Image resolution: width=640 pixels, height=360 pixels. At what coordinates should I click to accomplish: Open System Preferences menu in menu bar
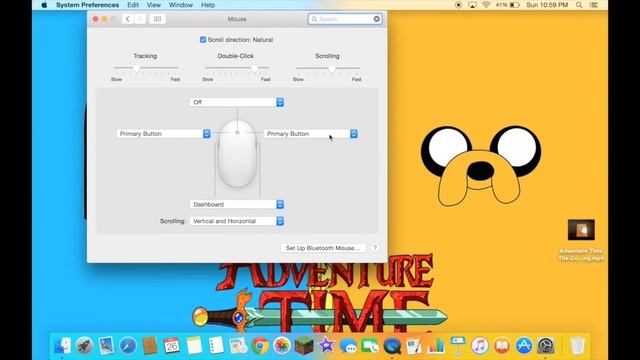pos(87,5)
